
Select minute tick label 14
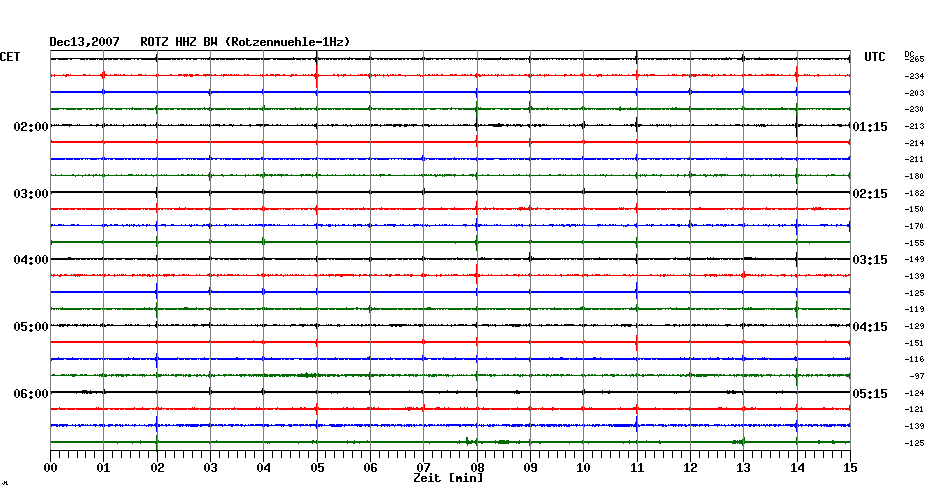pos(797,468)
